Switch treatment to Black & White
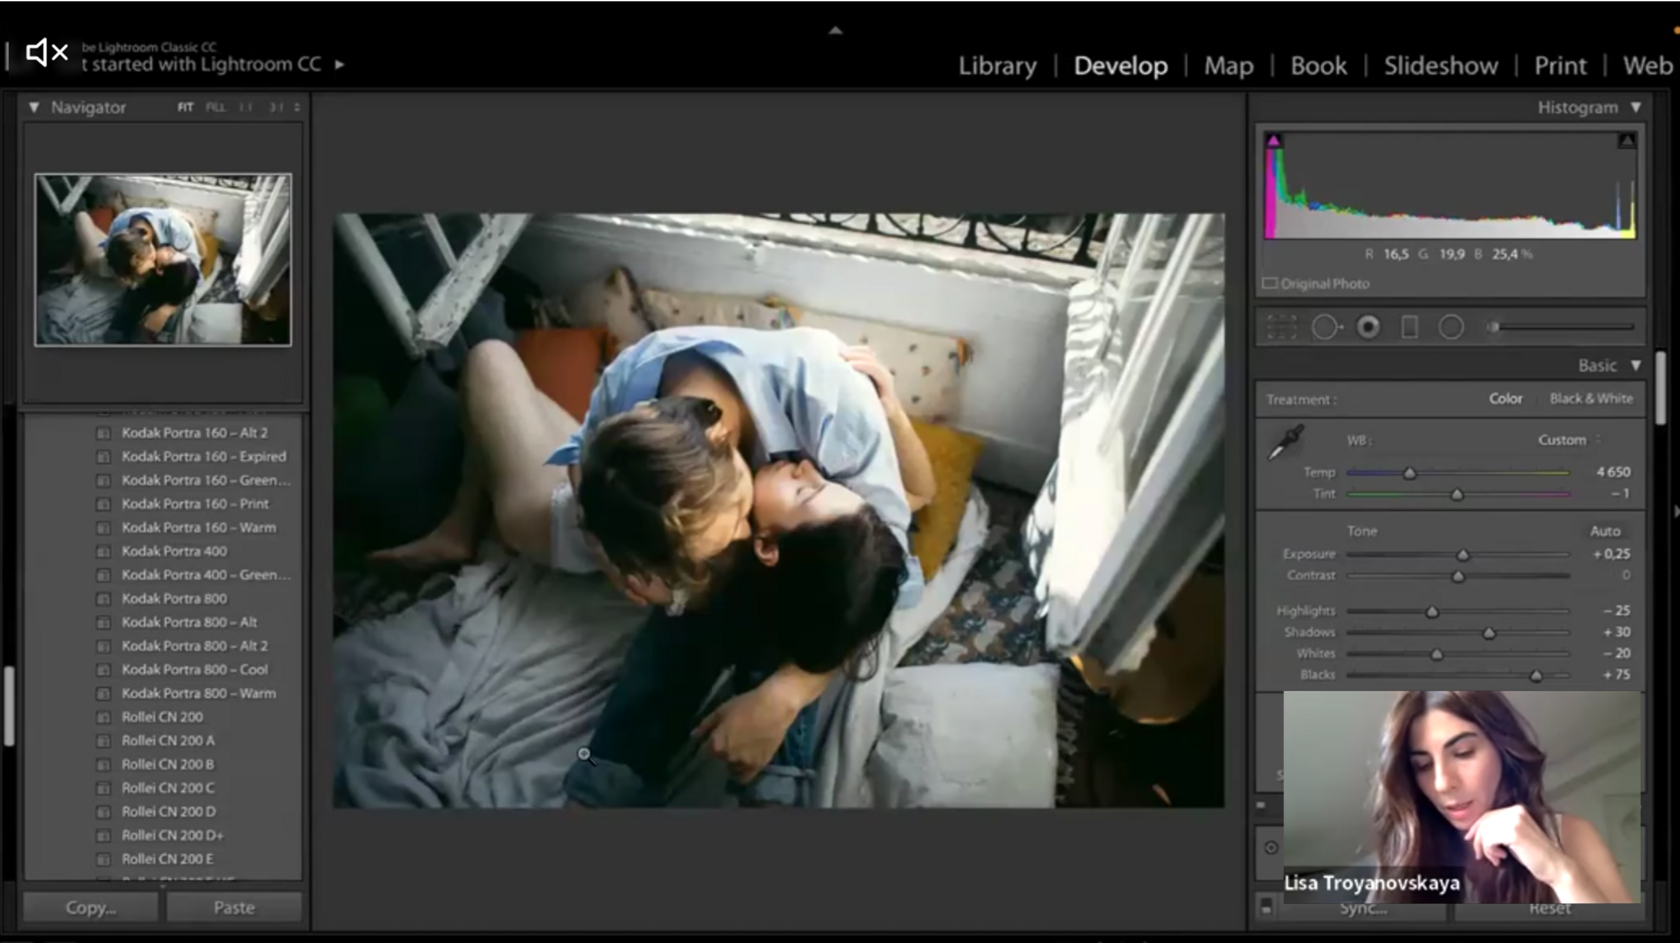This screenshot has height=943, width=1680. (1590, 399)
